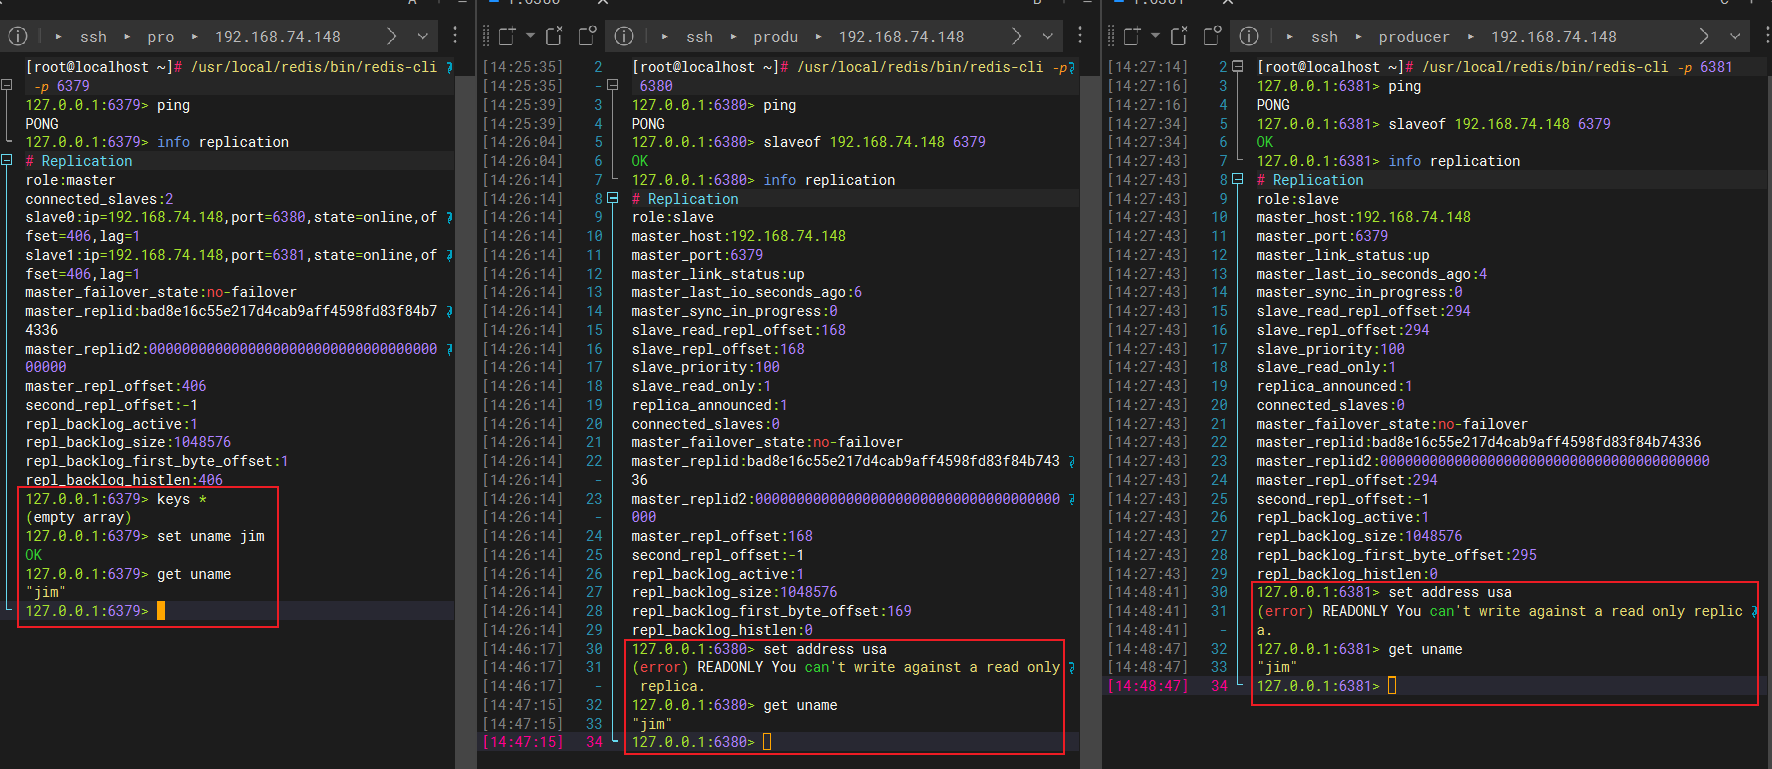Image resolution: width=1772 pixels, height=769 pixels.
Task: Collapse the Replication fold in the left pane
Action: tap(7, 161)
